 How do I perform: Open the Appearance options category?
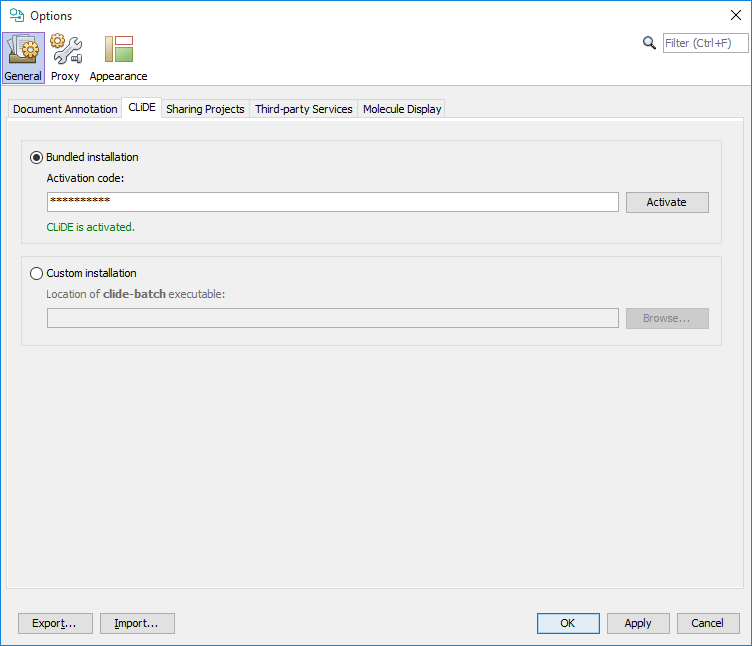pos(118,58)
